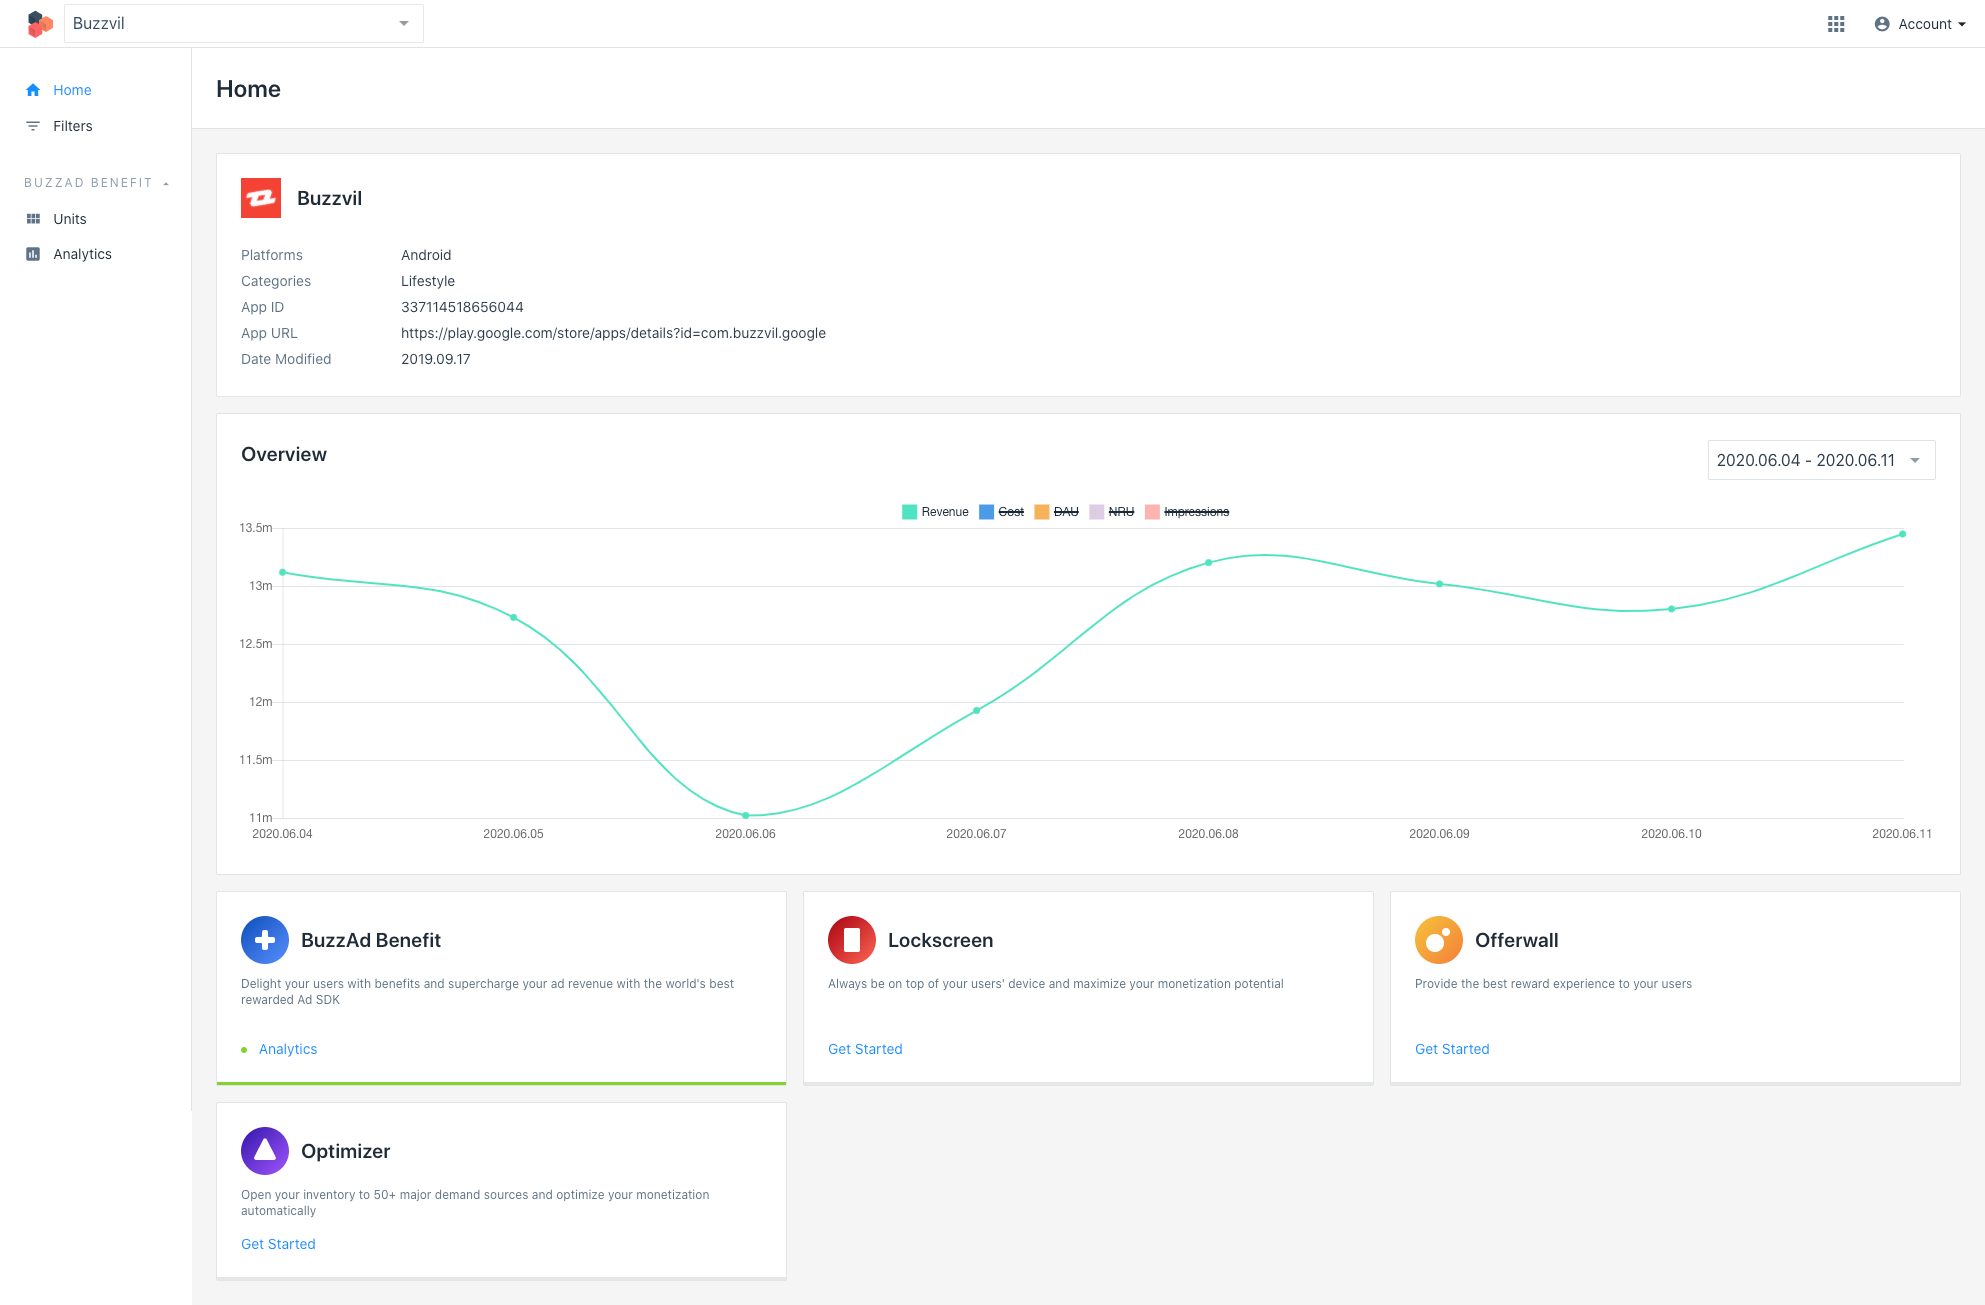
Task: Click the 2020.06.06 lowest data point
Action: tap(745, 815)
